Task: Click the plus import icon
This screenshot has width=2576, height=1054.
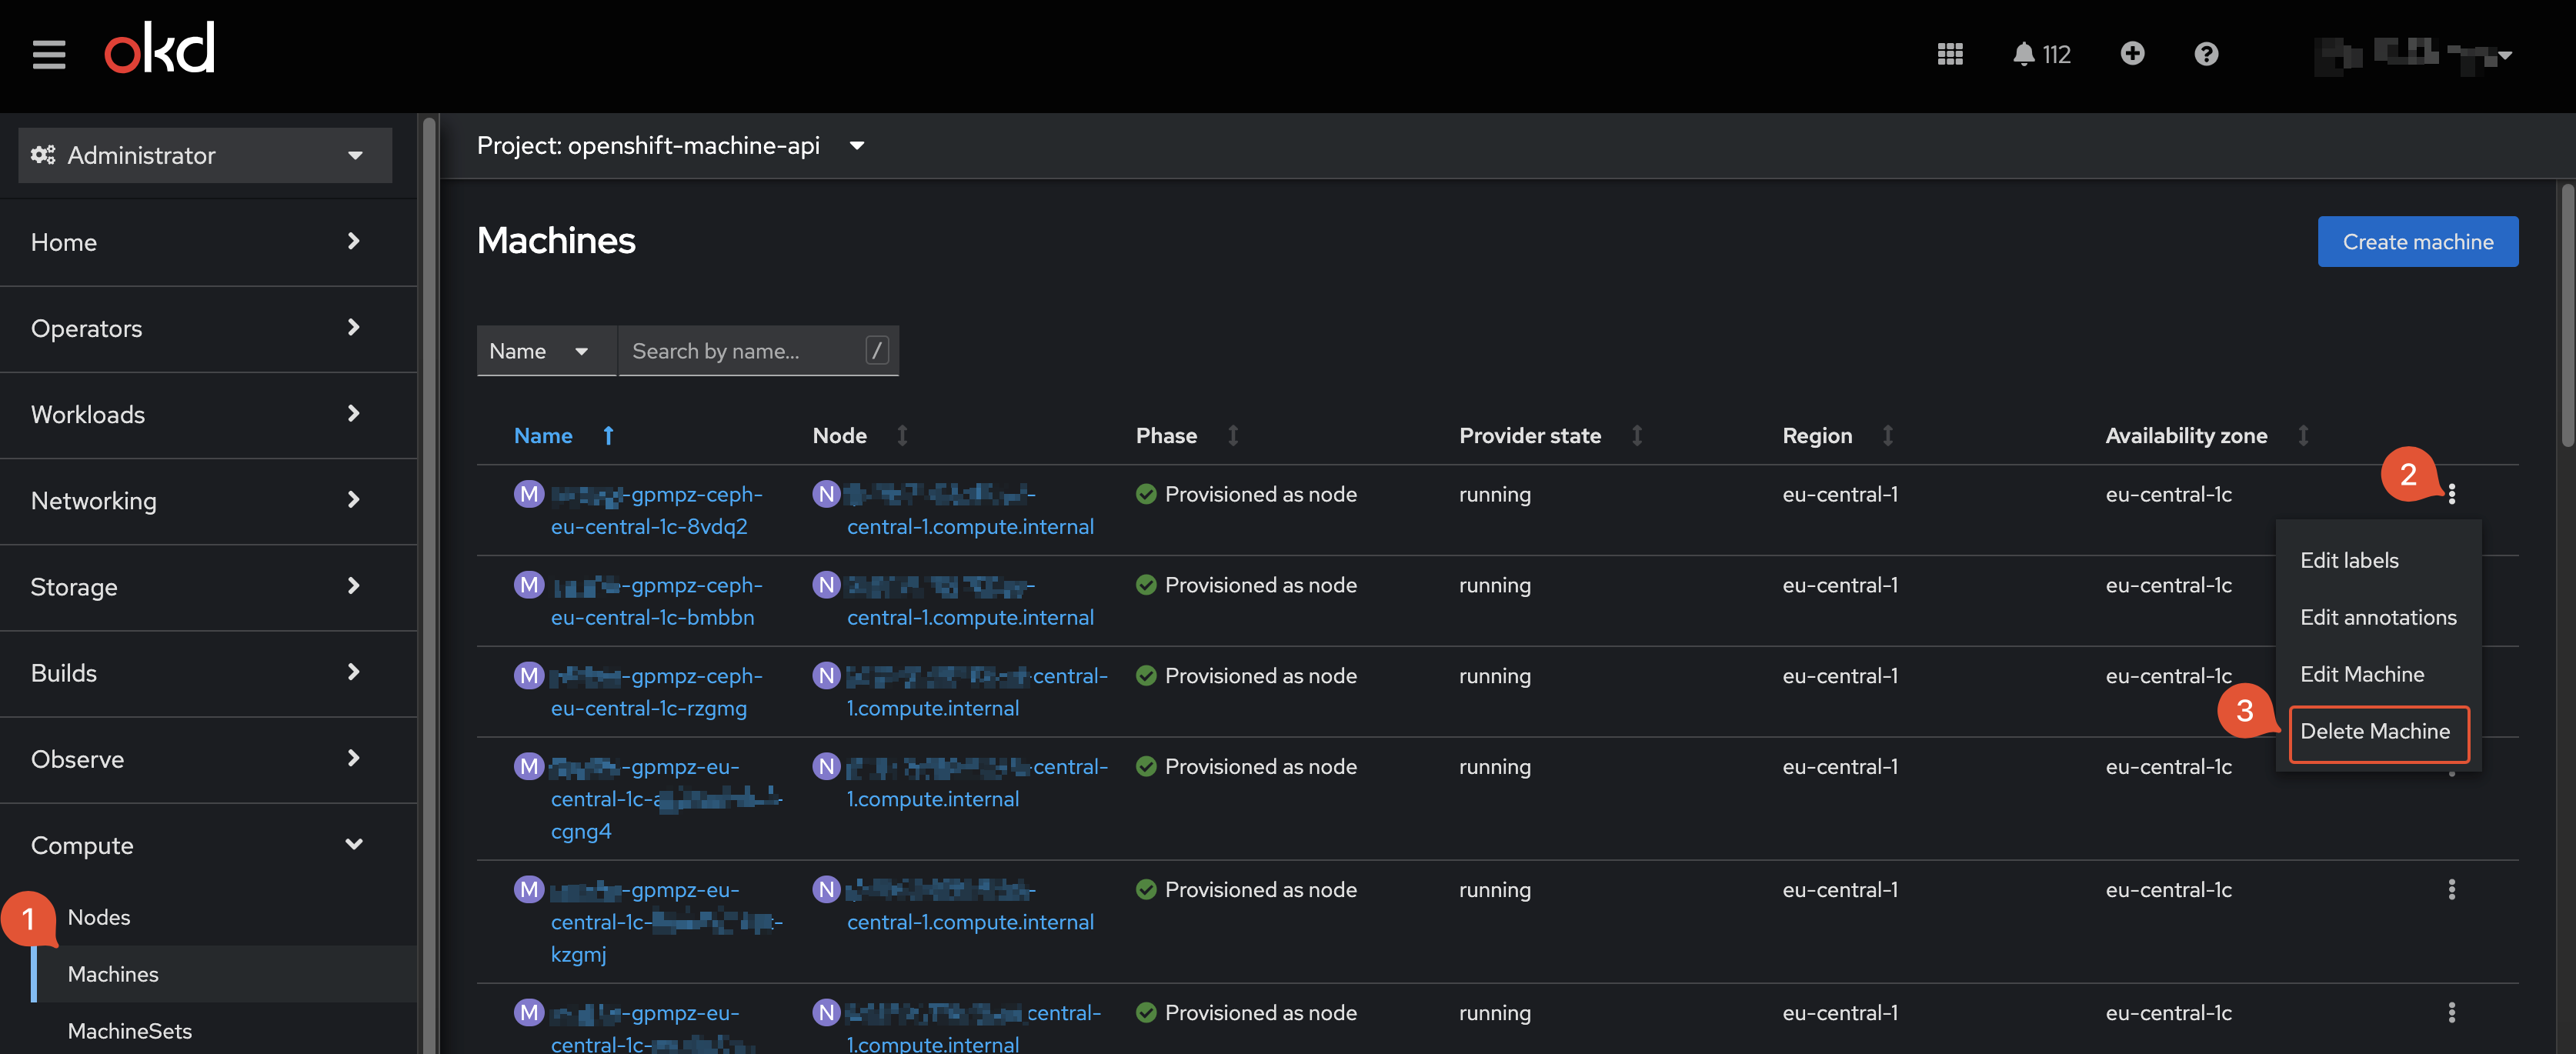Action: point(2132,53)
